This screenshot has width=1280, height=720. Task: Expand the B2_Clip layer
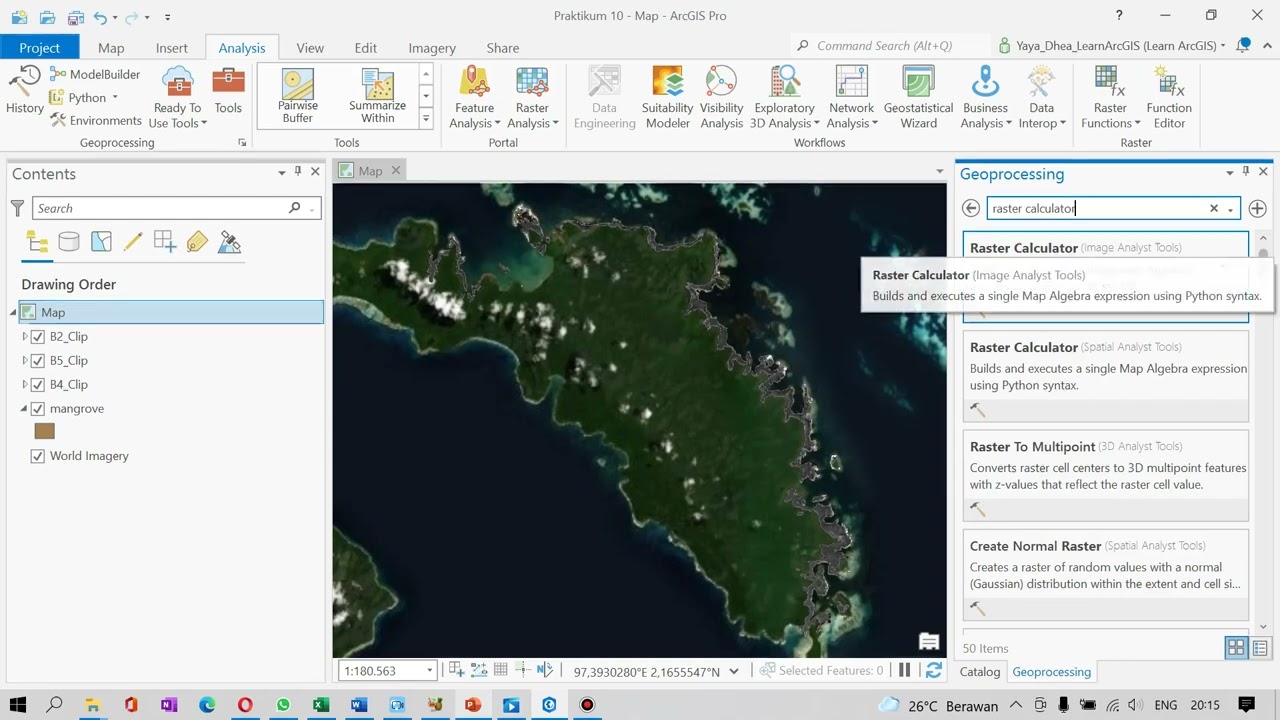point(25,336)
